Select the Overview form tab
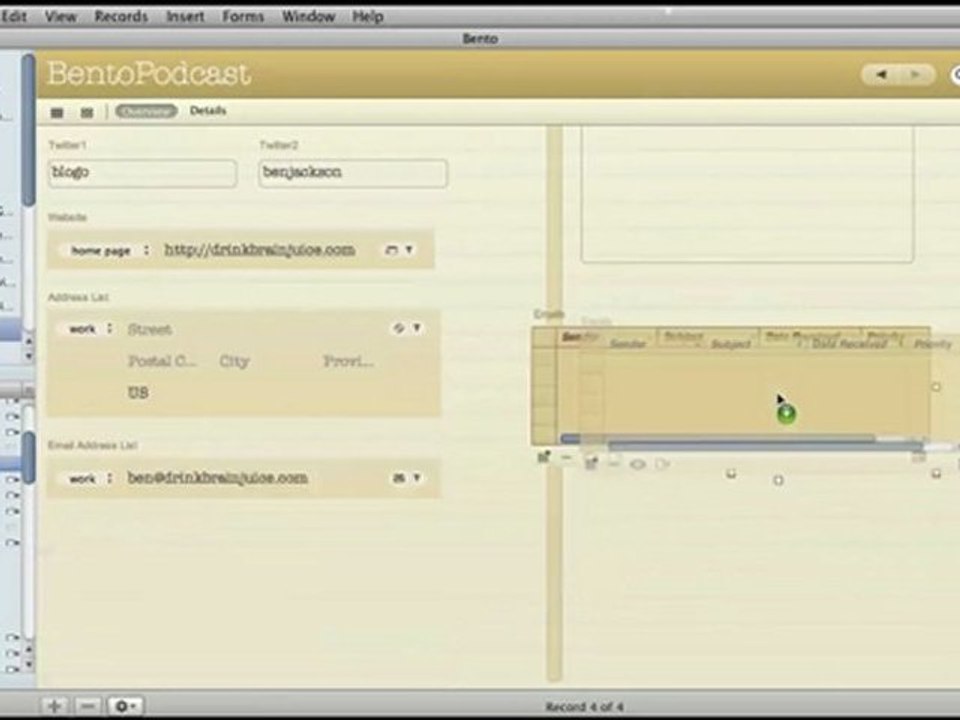 [x=146, y=111]
